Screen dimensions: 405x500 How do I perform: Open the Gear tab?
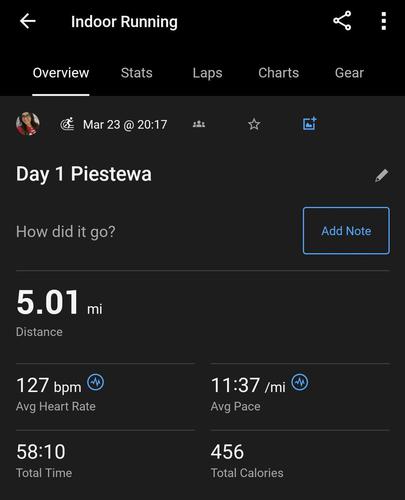(x=349, y=73)
